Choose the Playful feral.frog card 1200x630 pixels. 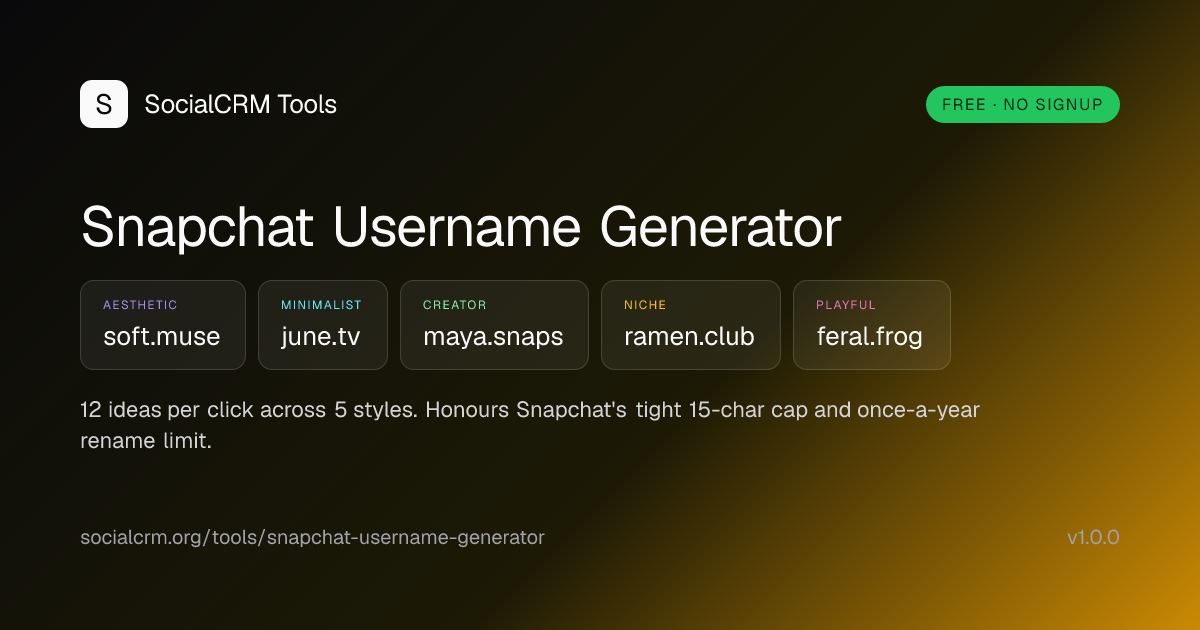[872, 325]
